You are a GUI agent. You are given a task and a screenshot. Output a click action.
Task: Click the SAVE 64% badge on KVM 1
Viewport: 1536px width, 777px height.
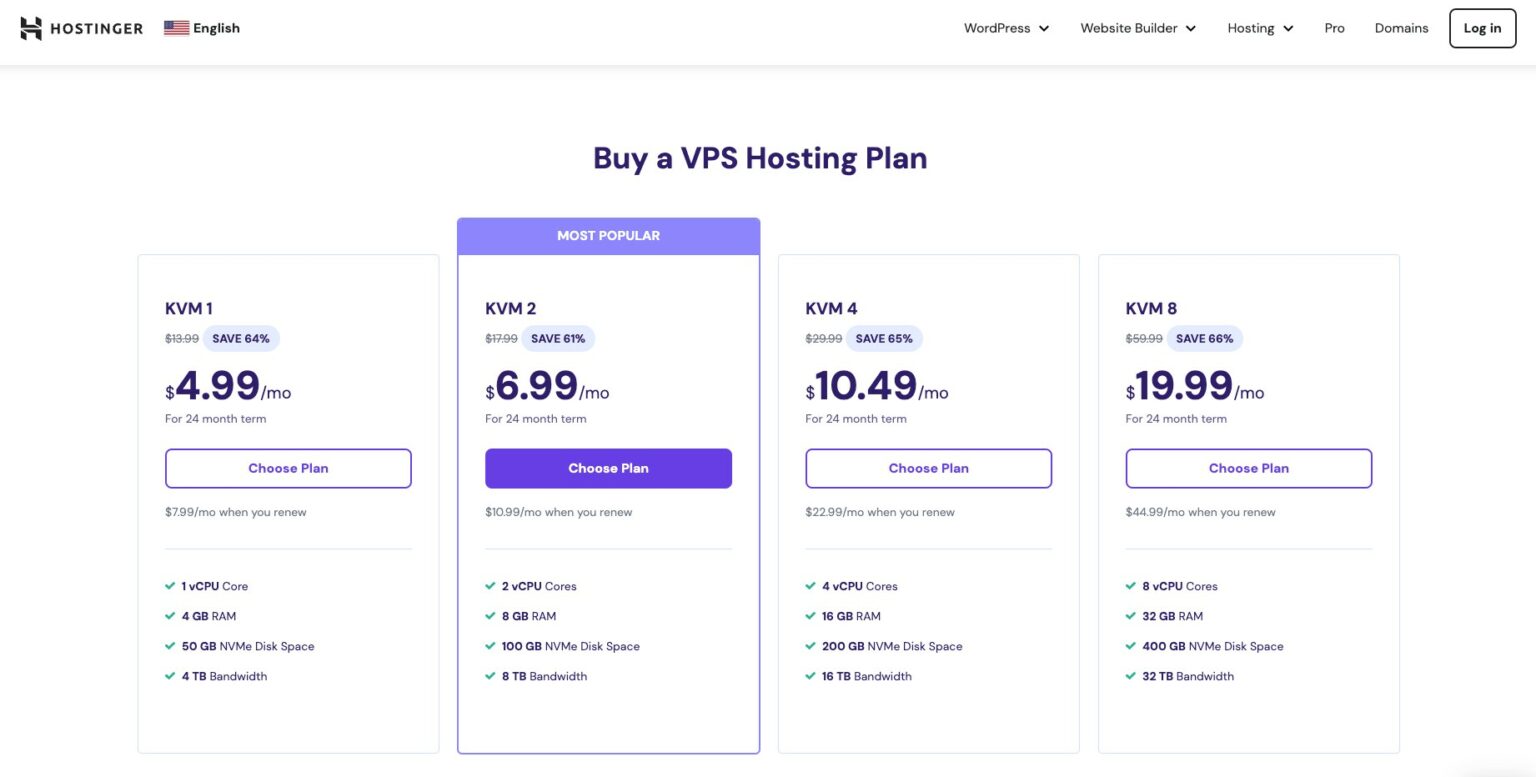tap(241, 338)
